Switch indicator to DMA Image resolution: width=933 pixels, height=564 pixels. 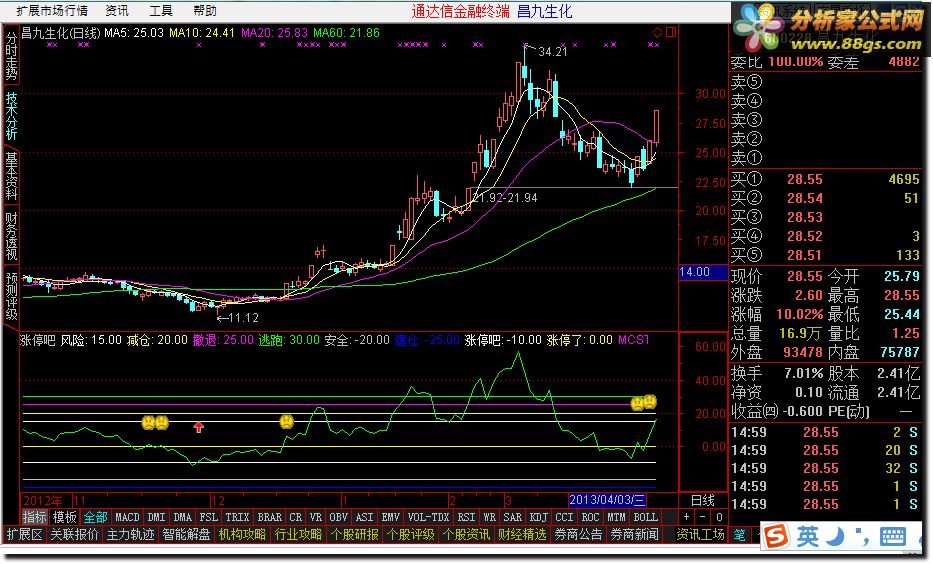pos(183,517)
